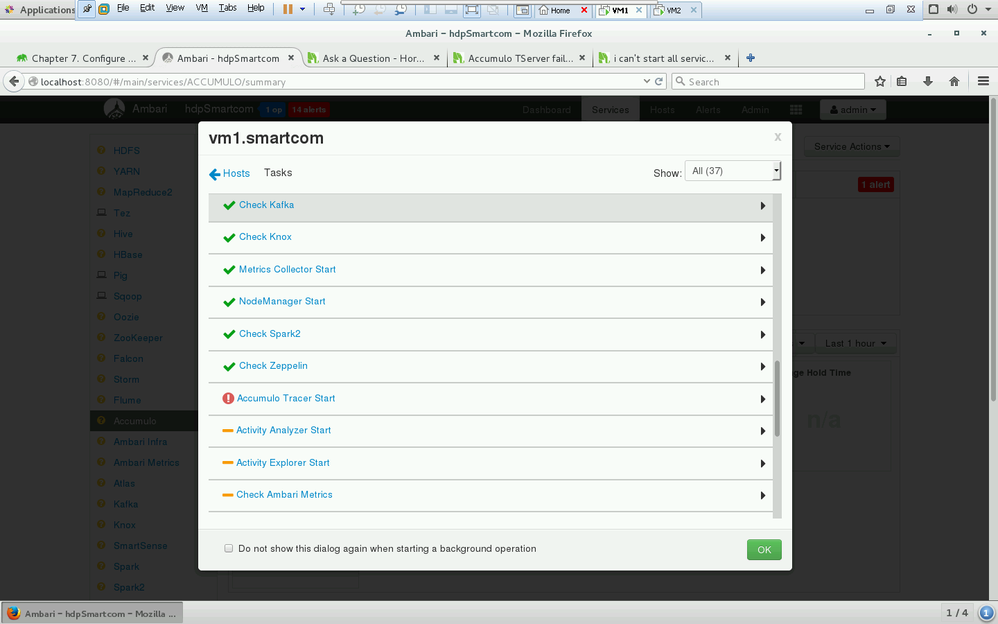The image size is (998, 624).
Task: Toggle 'Do not show this dialog again' checkbox
Action: tap(228, 548)
